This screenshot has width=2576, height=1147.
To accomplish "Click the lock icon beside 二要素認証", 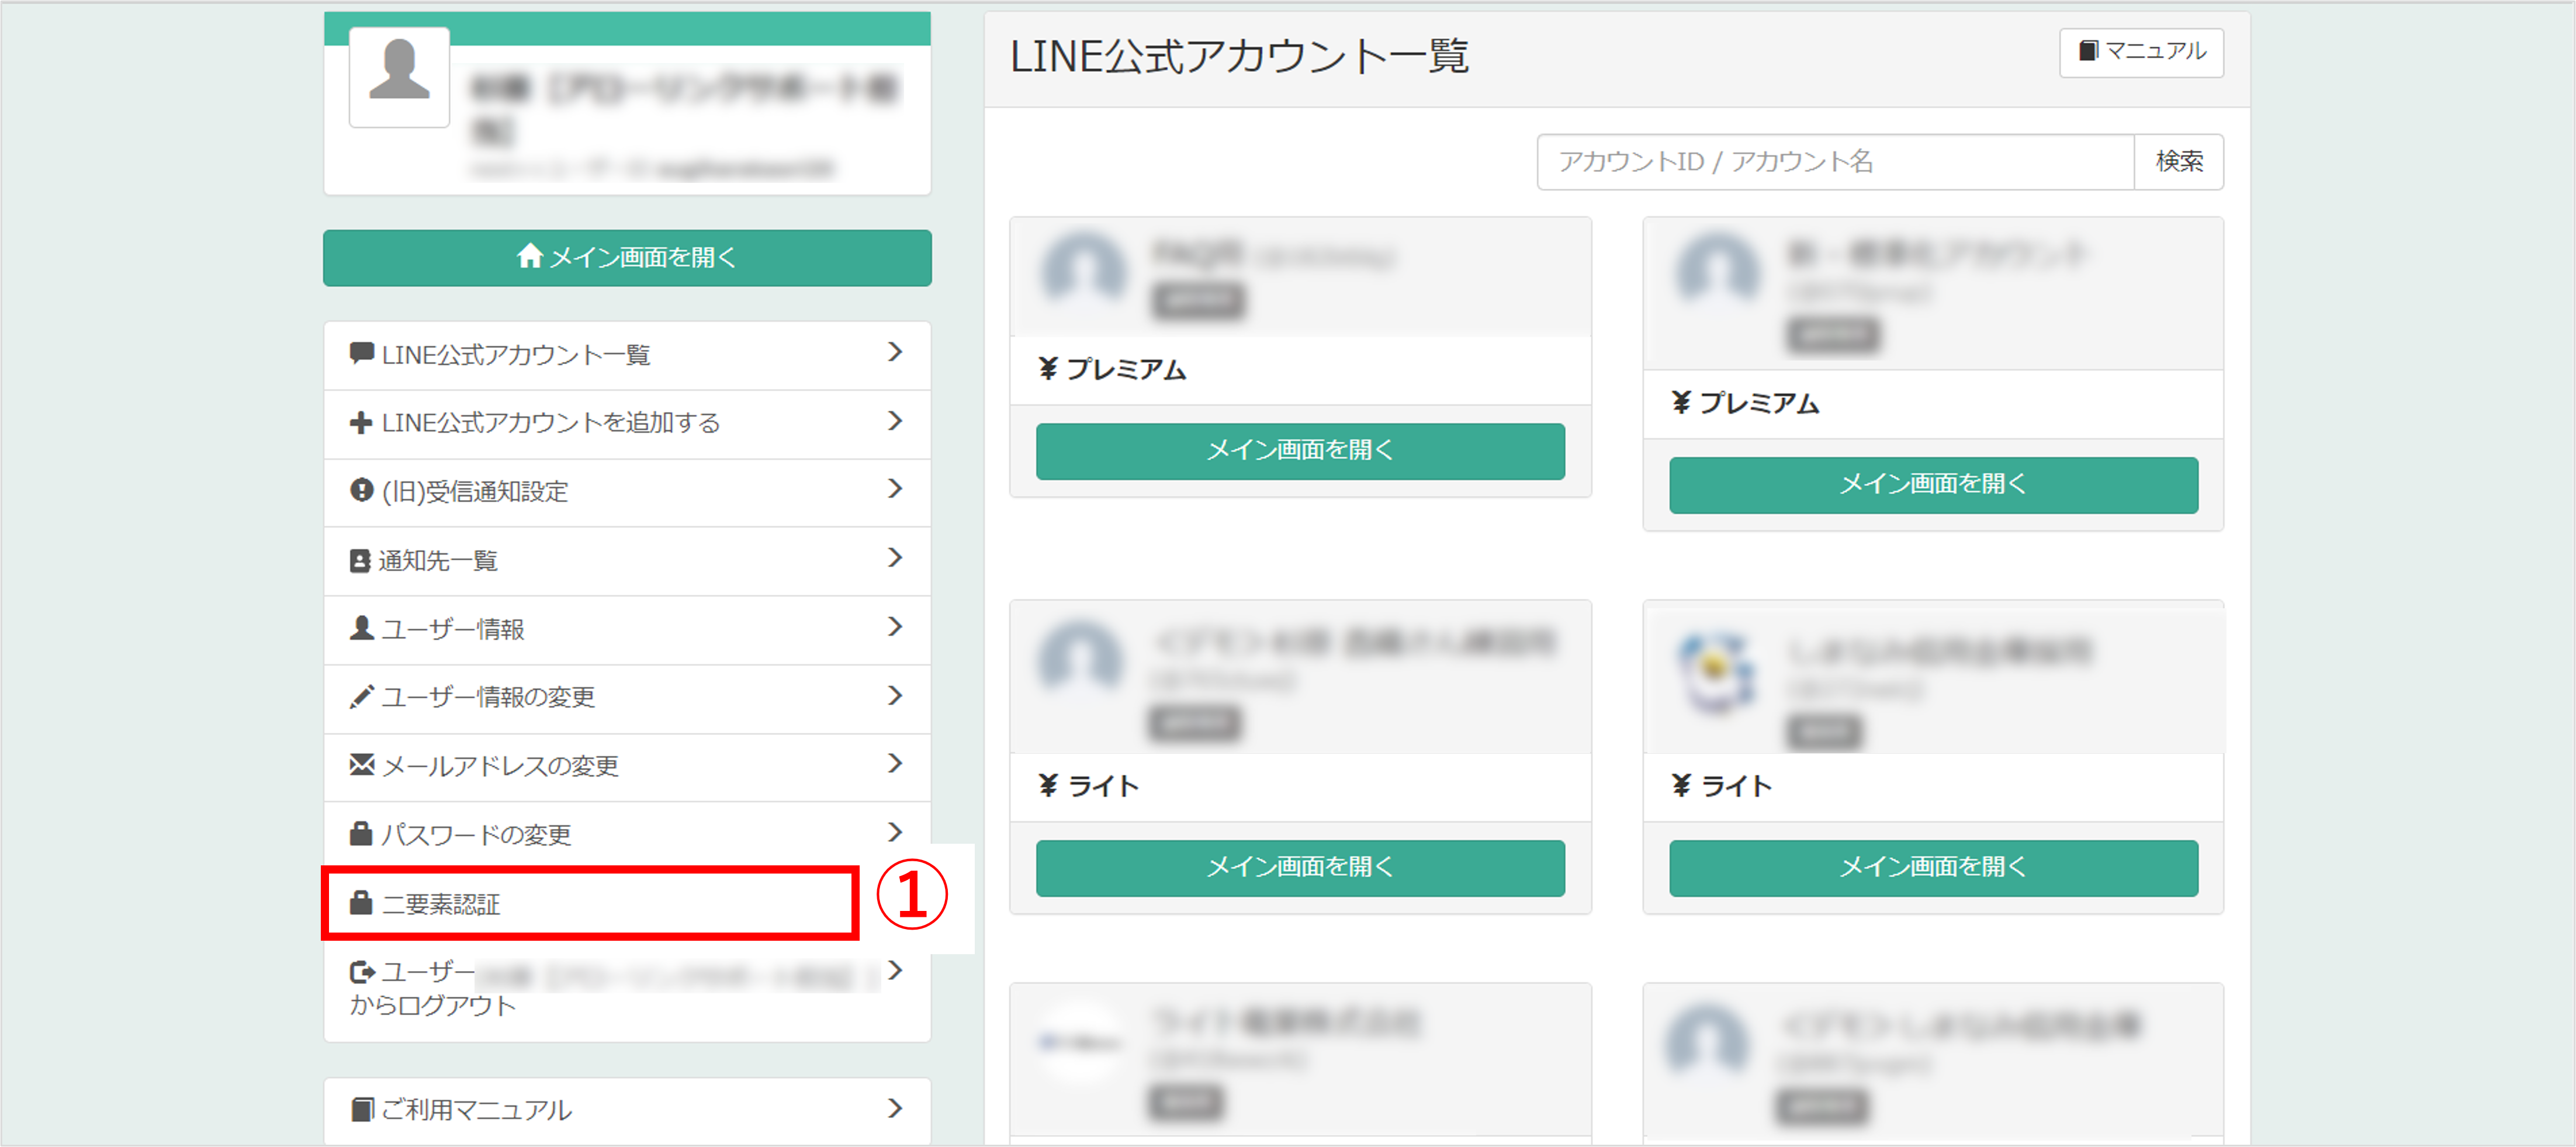I will (x=361, y=902).
